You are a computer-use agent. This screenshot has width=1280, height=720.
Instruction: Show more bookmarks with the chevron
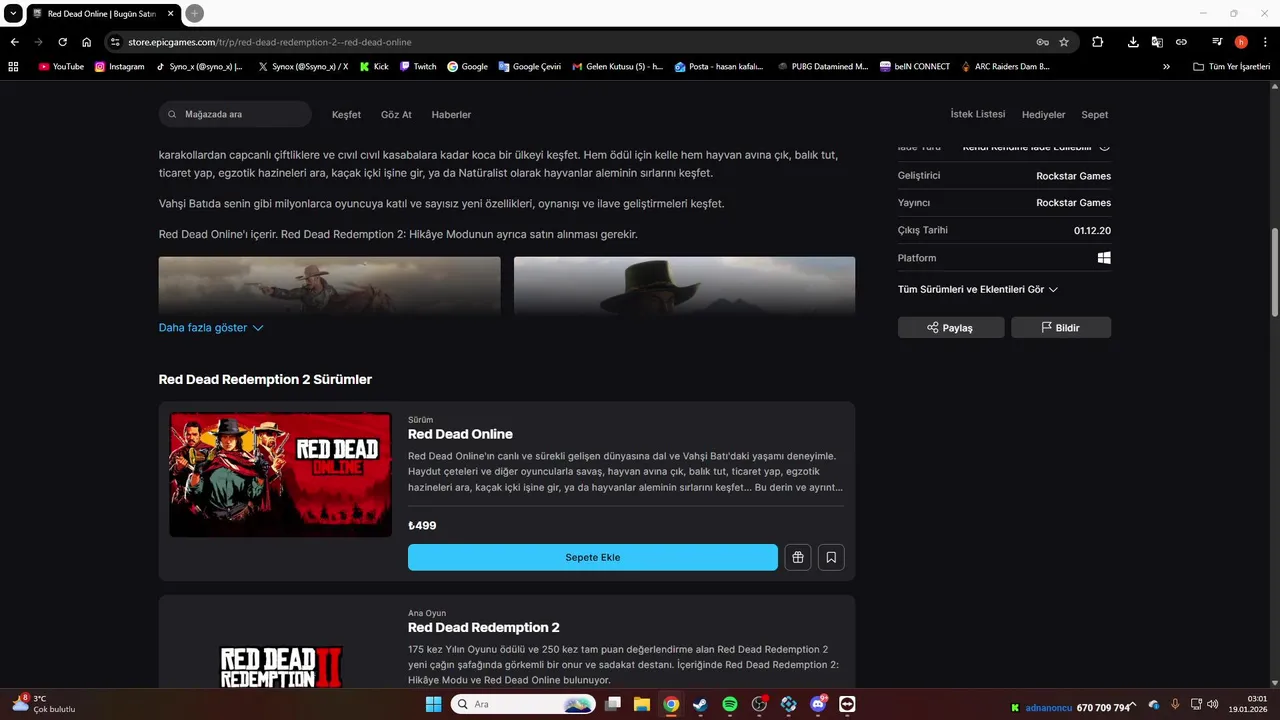(1166, 67)
